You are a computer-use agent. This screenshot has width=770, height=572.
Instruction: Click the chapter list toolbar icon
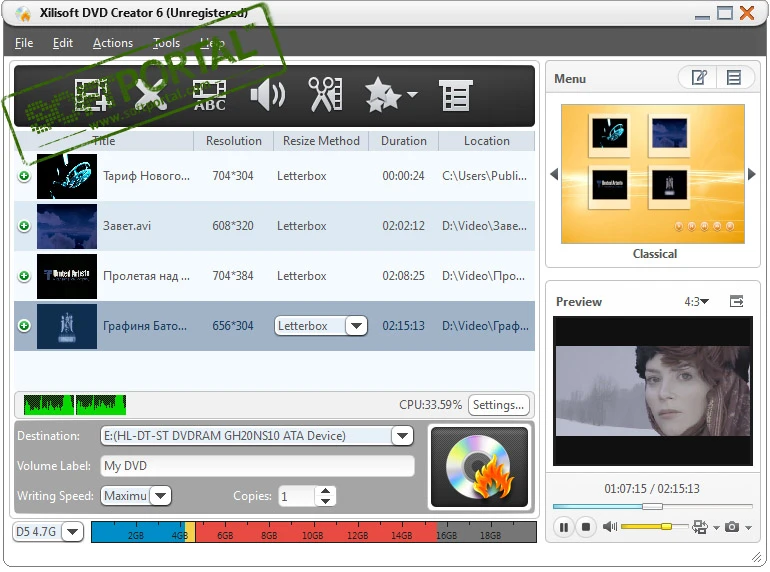454,96
